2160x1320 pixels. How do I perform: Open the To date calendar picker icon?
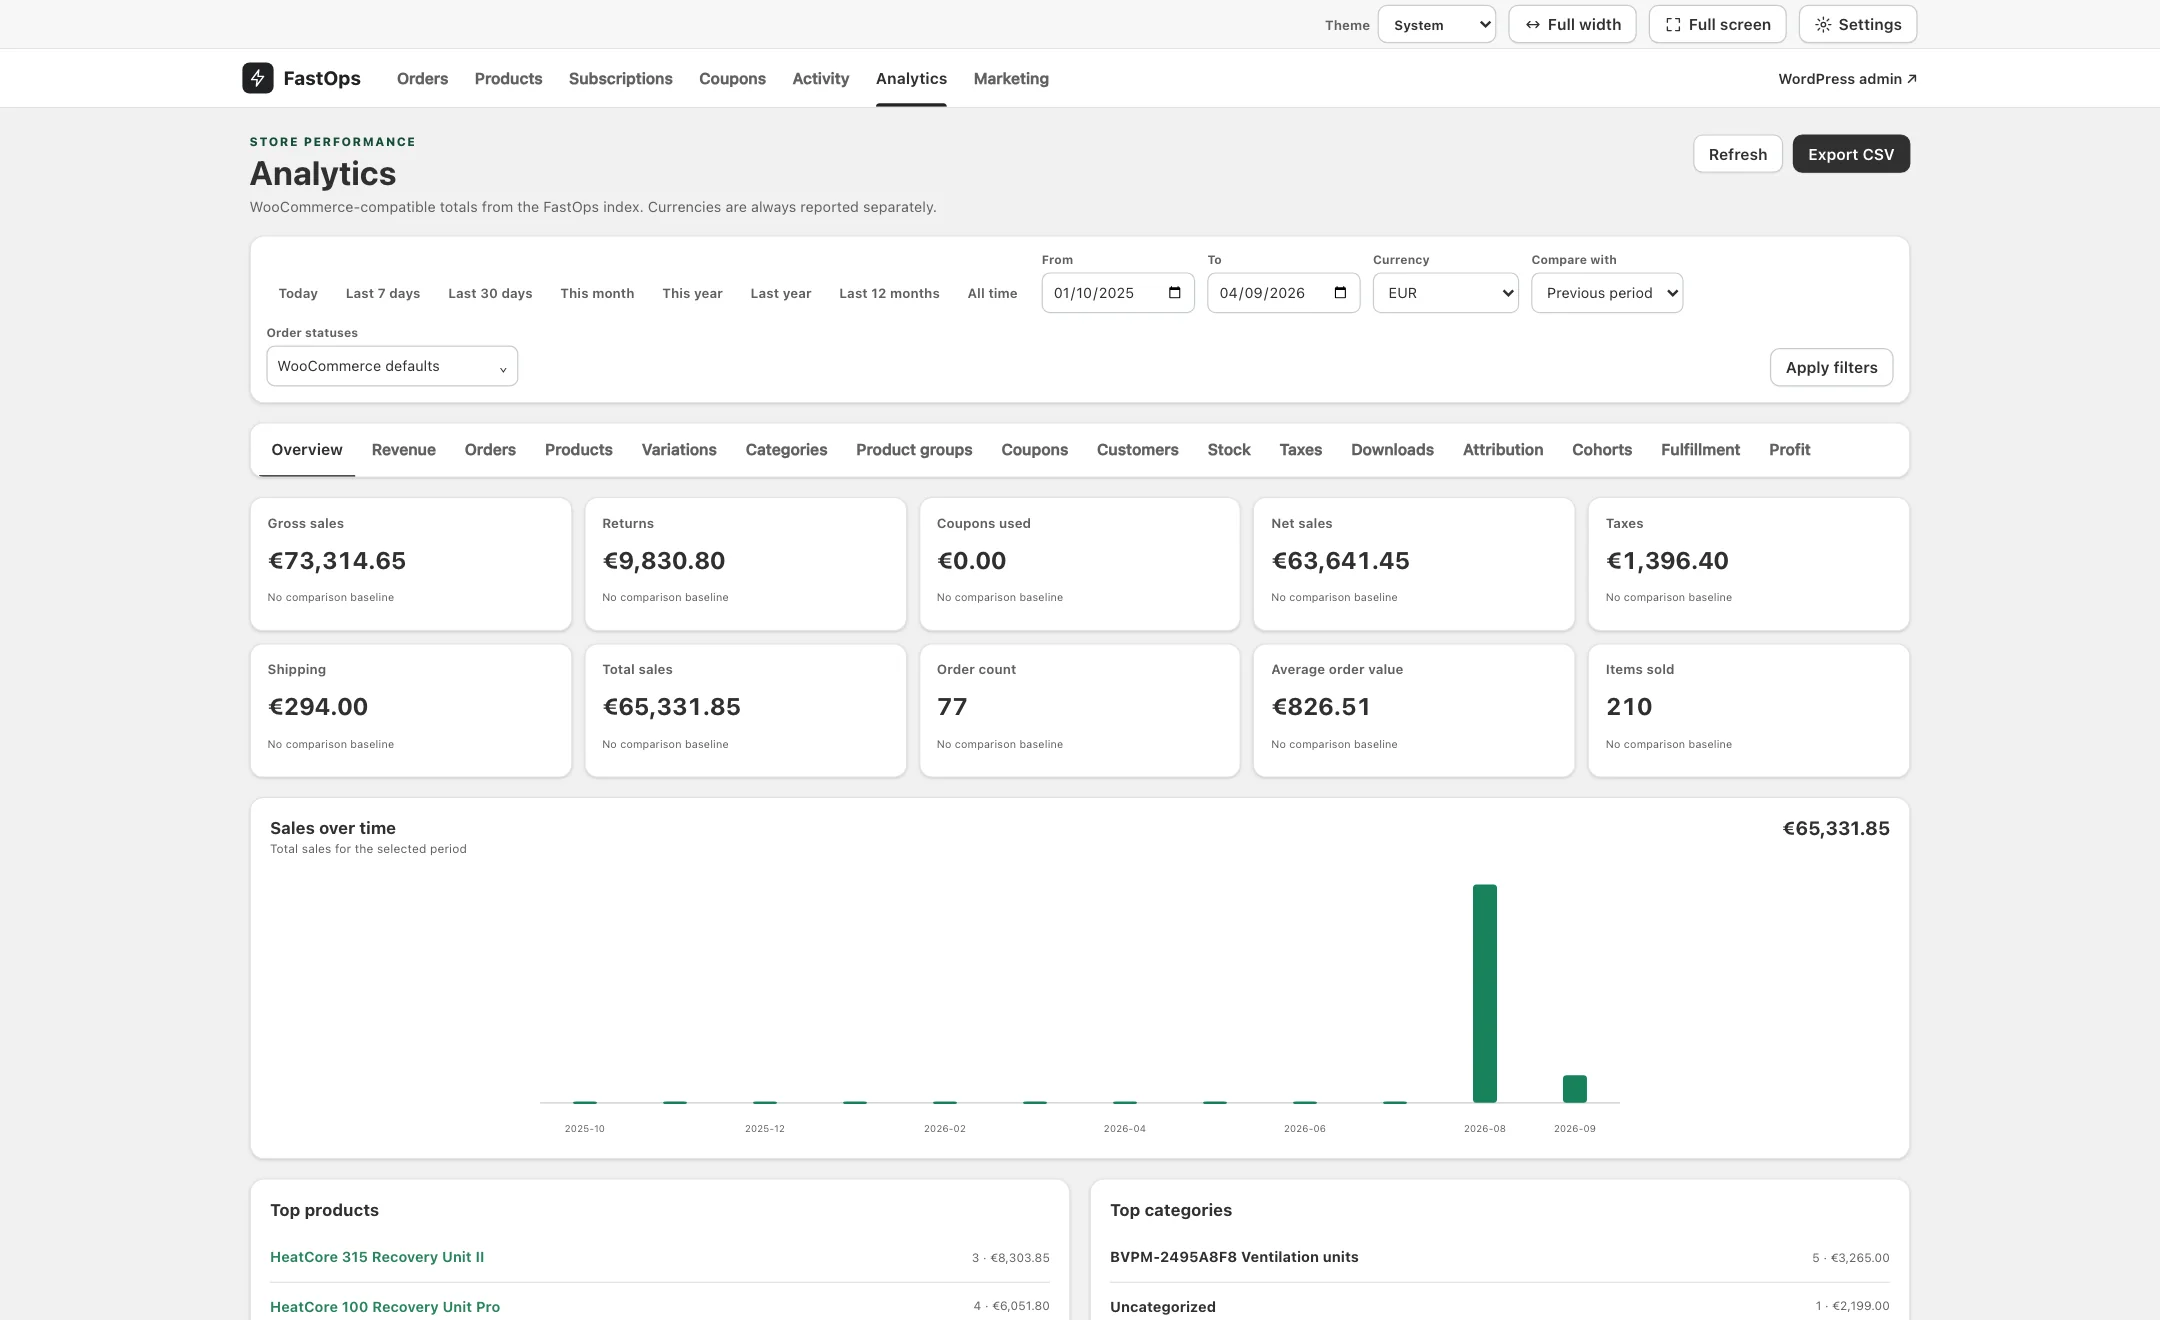(x=1340, y=293)
